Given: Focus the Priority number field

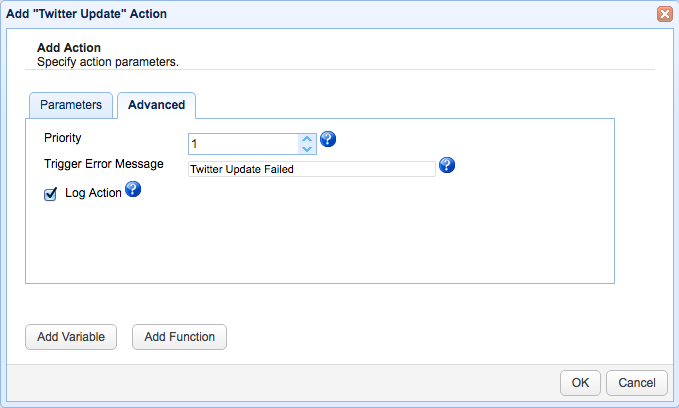Looking at the screenshot, I should pyautogui.click(x=243, y=144).
